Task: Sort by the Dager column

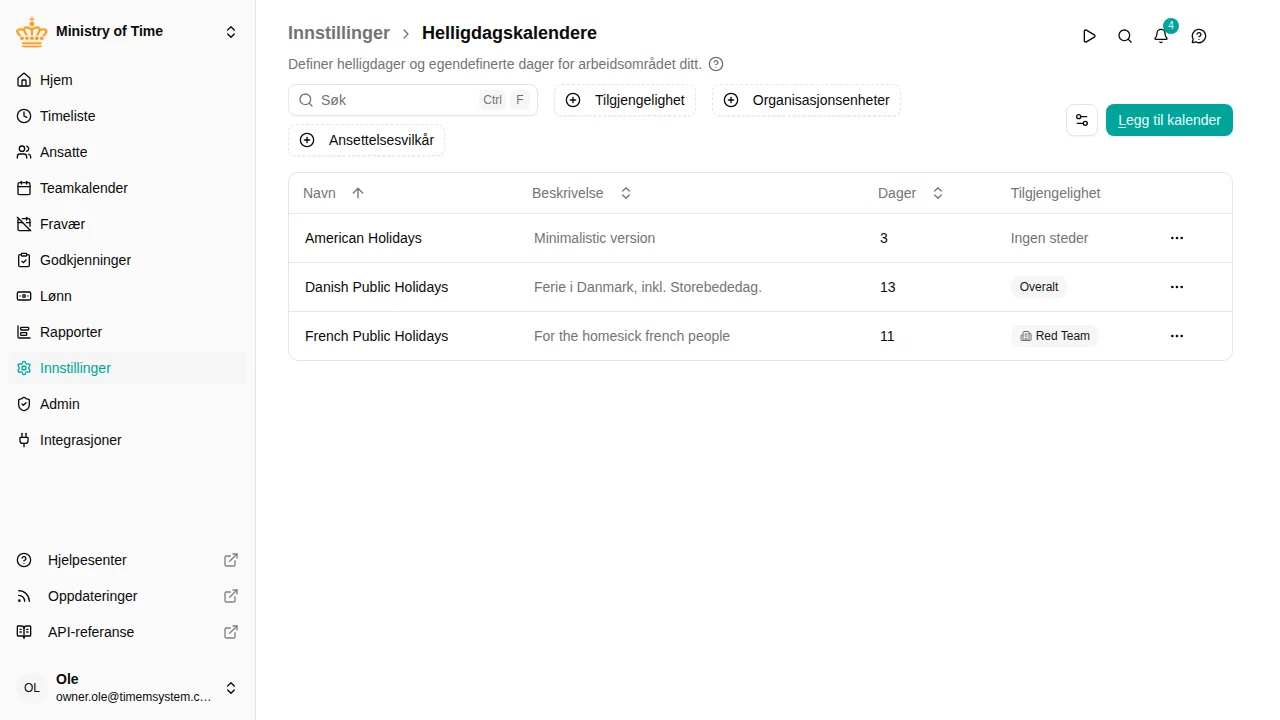Action: coord(911,193)
